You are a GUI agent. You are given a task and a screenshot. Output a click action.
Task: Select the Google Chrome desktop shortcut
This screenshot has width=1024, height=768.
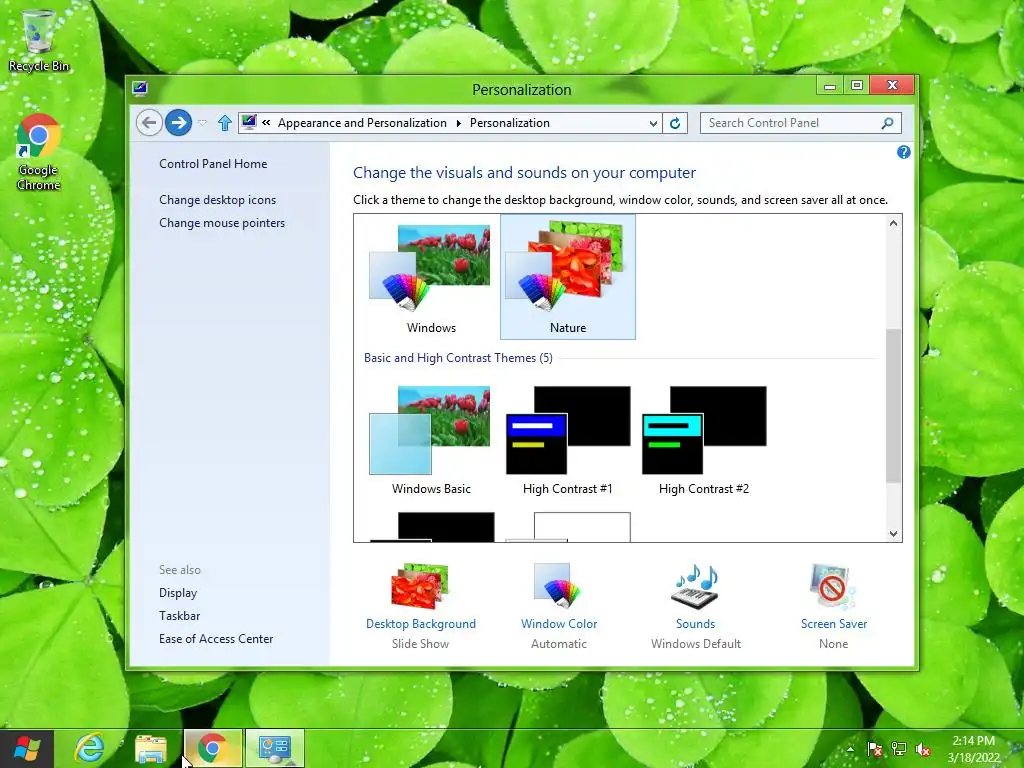coord(39,152)
